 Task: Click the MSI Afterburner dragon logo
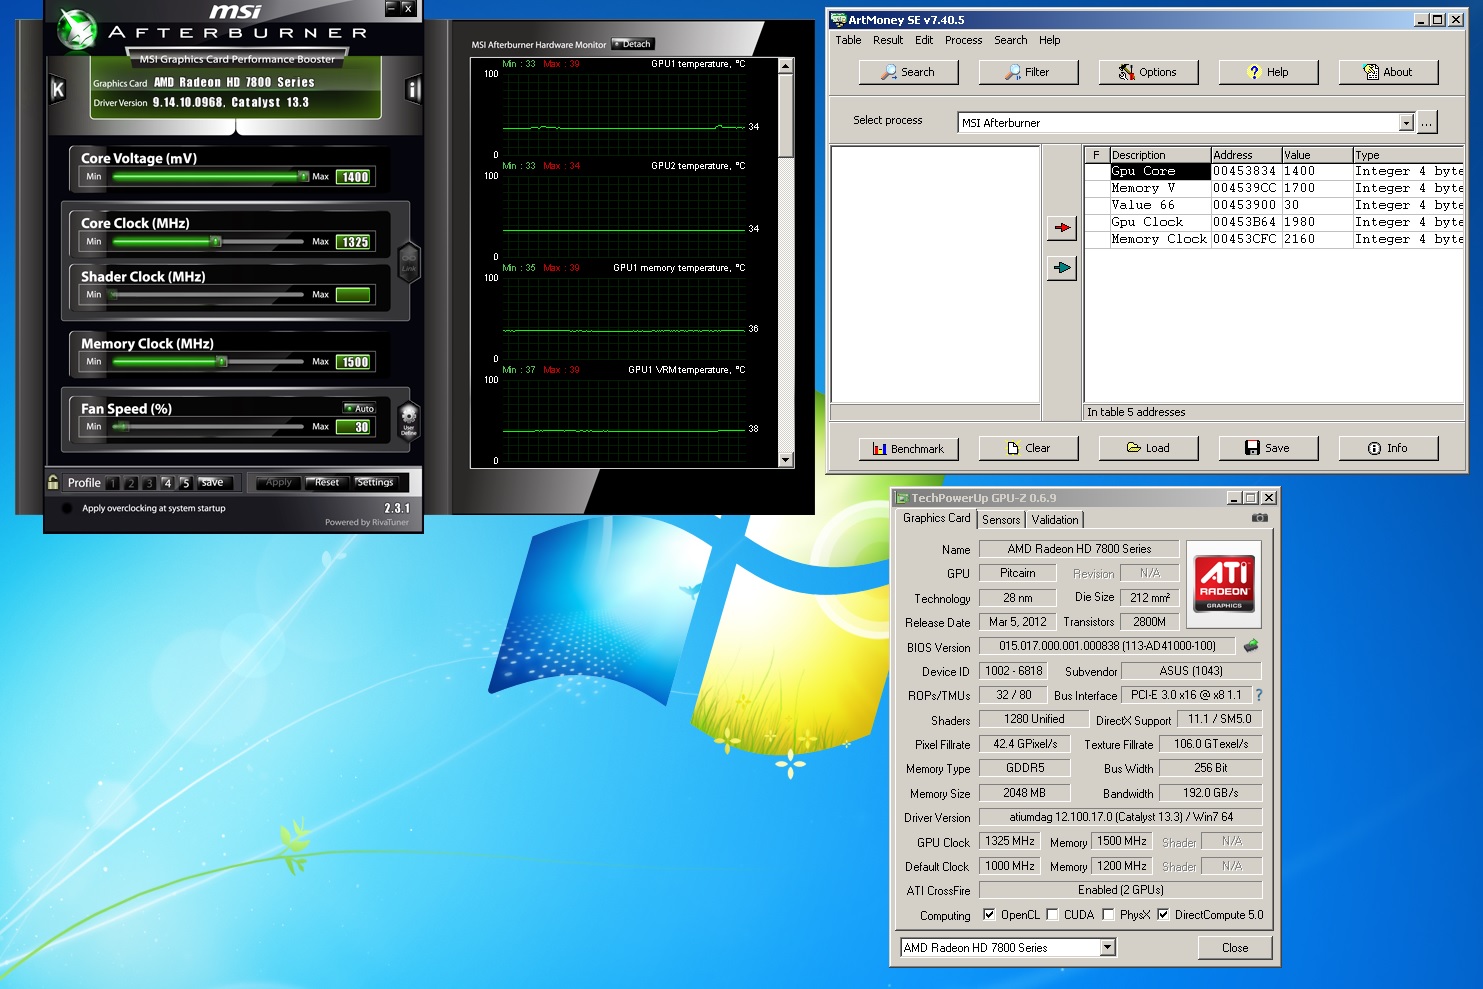pos(76,30)
